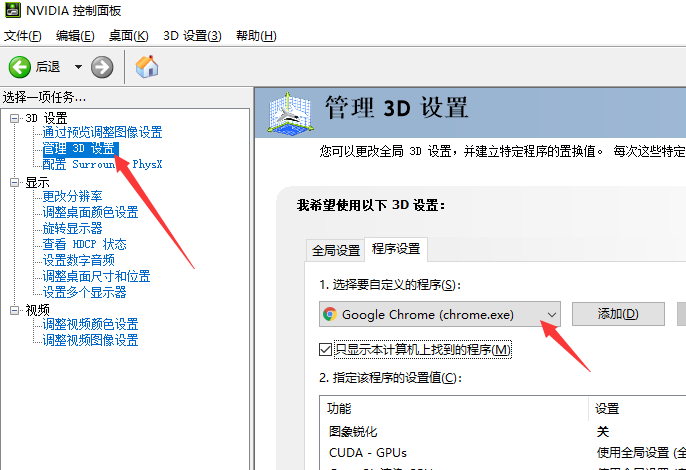Collapse the 显示 tree node
686x470 pixels.
tap(14, 182)
